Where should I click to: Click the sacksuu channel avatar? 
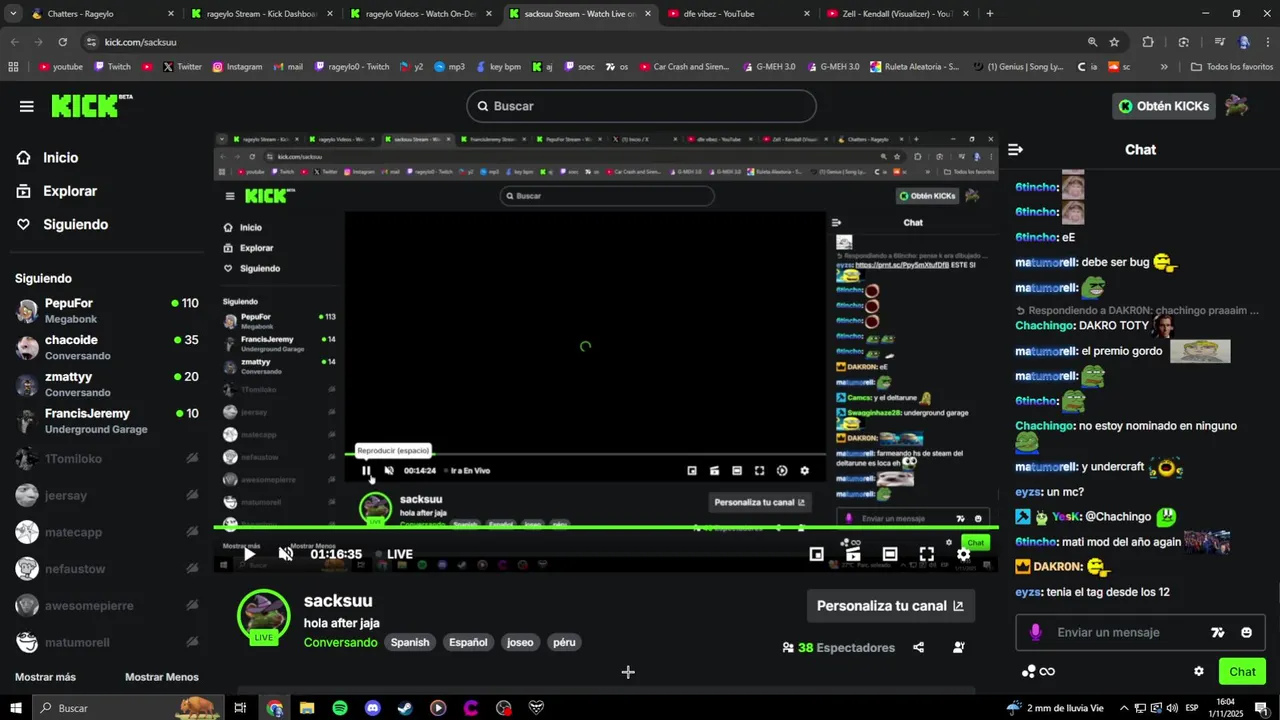point(263,614)
